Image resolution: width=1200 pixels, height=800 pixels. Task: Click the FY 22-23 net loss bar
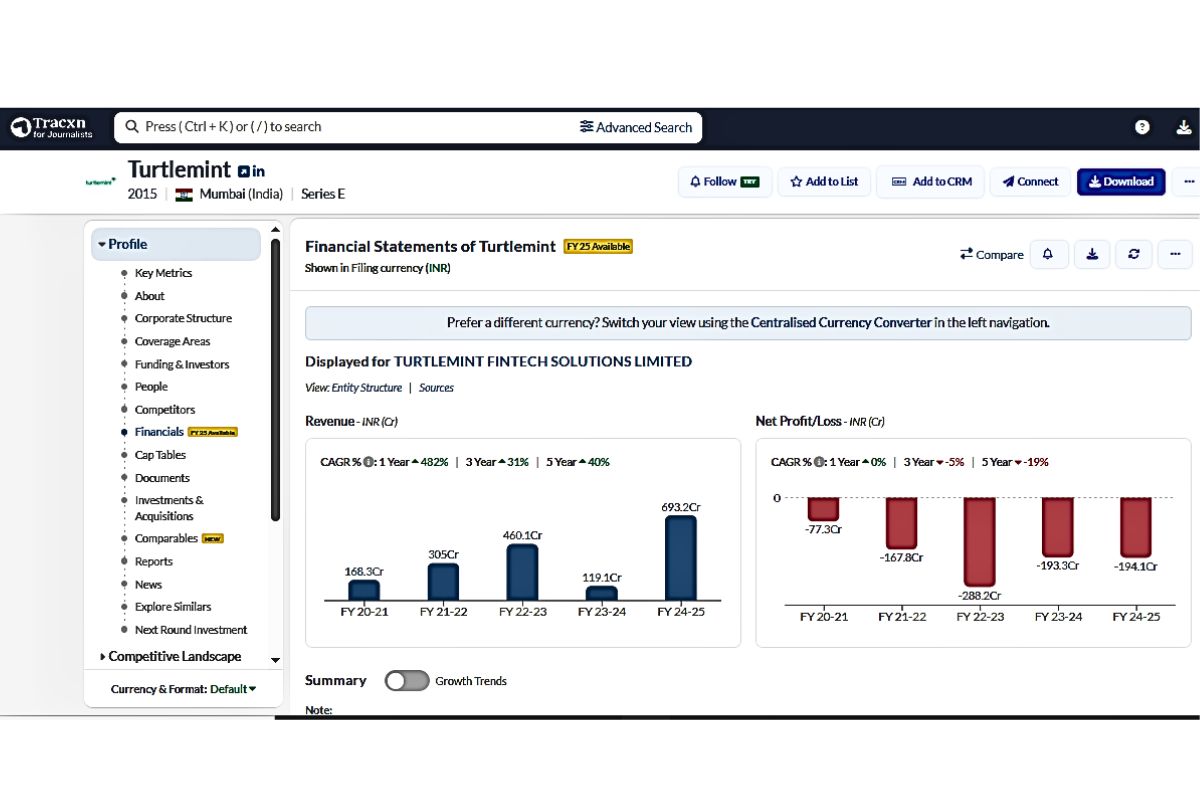click(979, 542)
